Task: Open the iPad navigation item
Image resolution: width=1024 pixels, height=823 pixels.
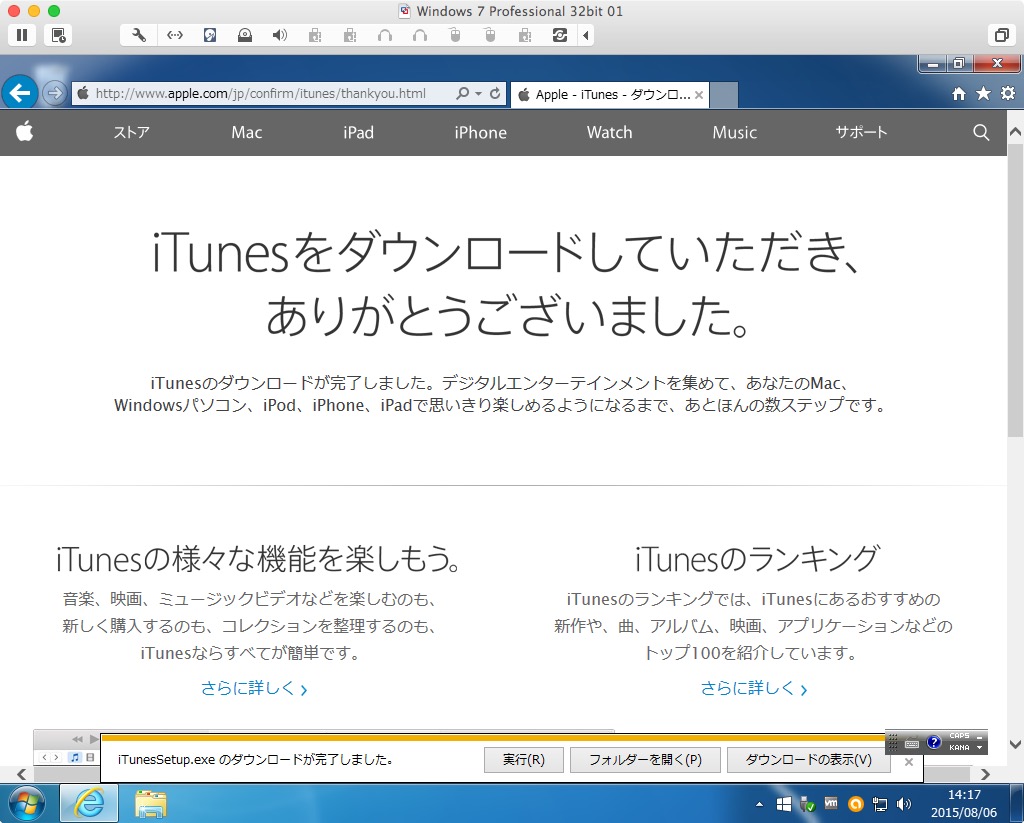Action: [359, 133]
